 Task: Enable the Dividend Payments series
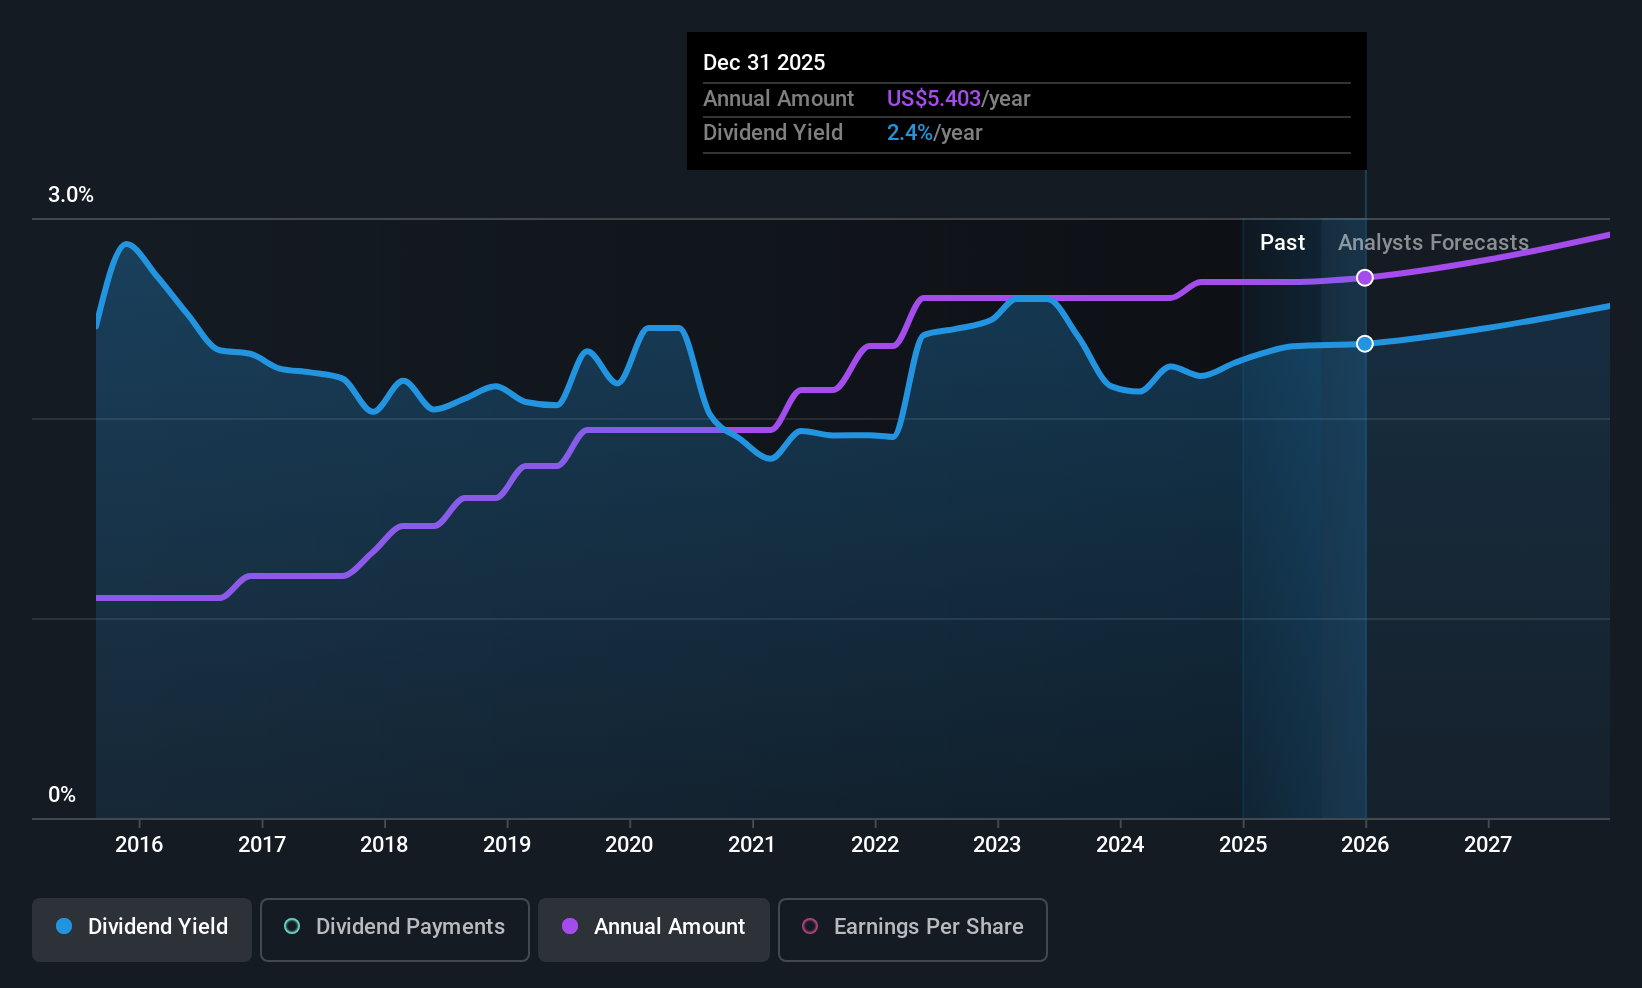point(394,929)
